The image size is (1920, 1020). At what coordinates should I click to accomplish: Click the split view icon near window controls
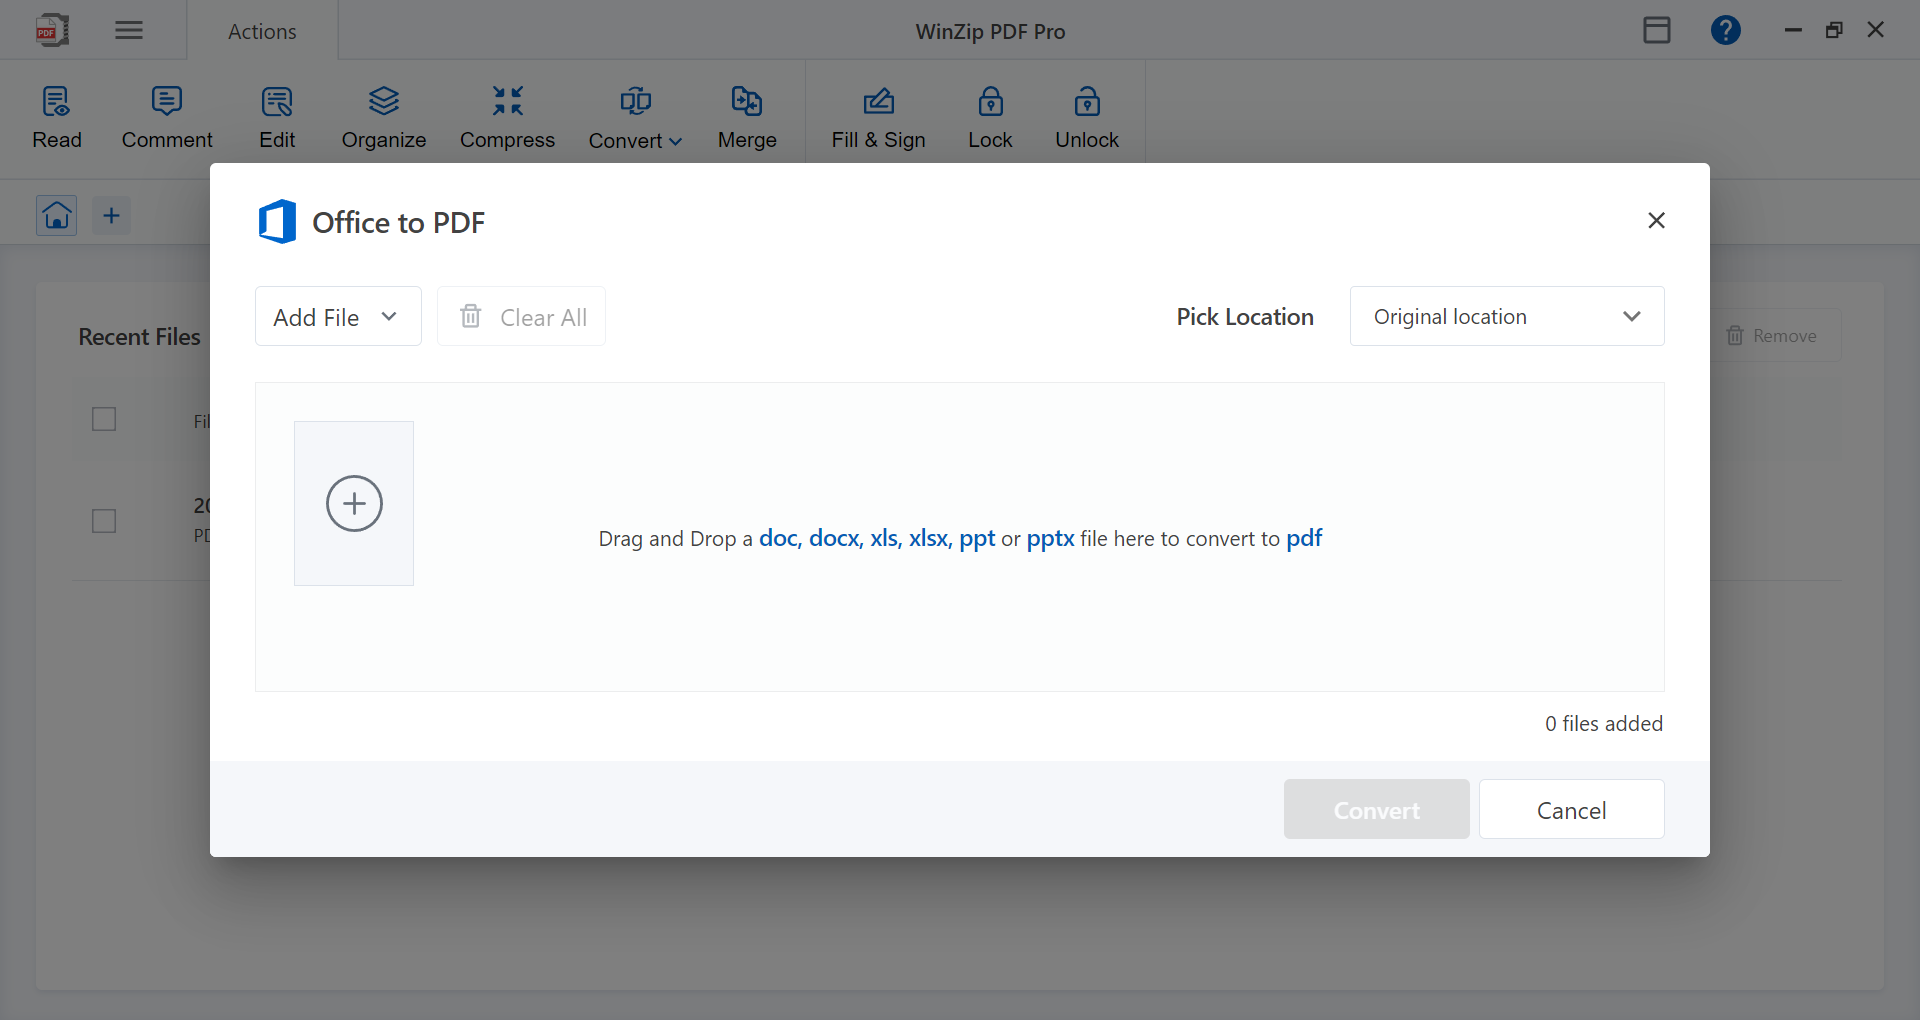[1656, 30]
